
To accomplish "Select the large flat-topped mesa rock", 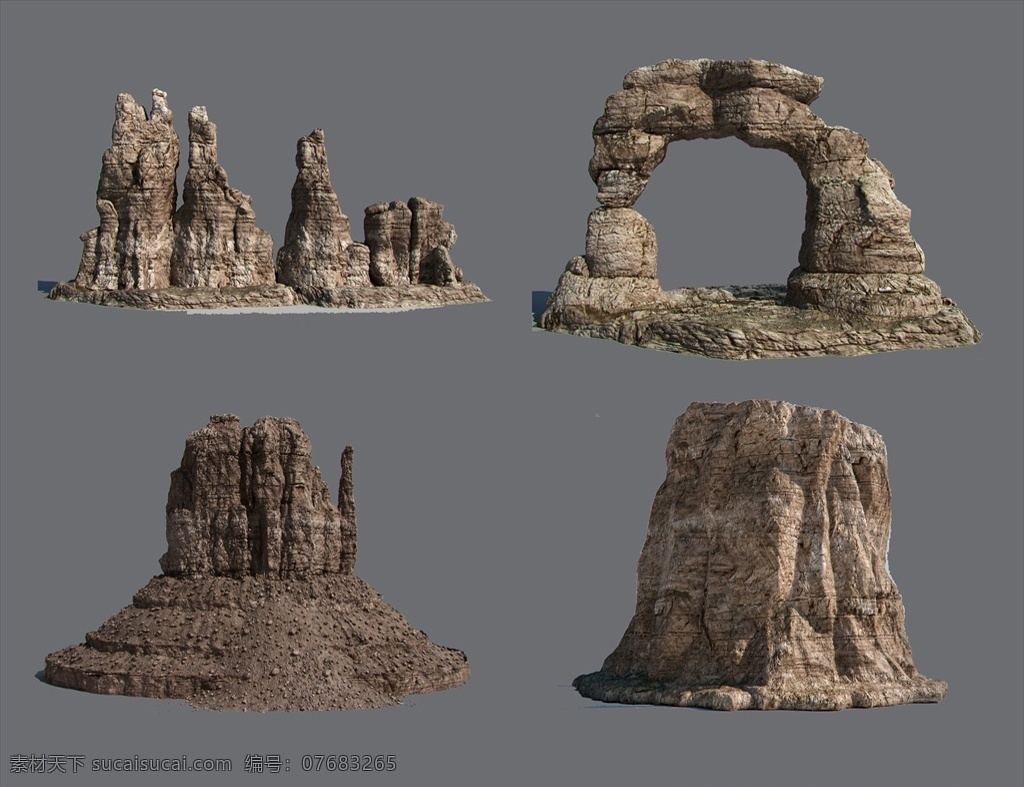I will 760,556.
